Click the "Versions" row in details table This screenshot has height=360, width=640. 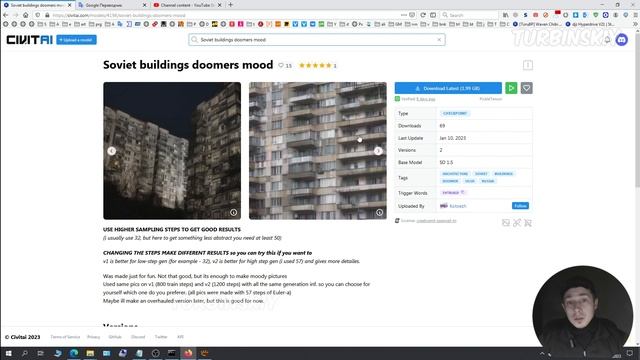coord(464,150)
